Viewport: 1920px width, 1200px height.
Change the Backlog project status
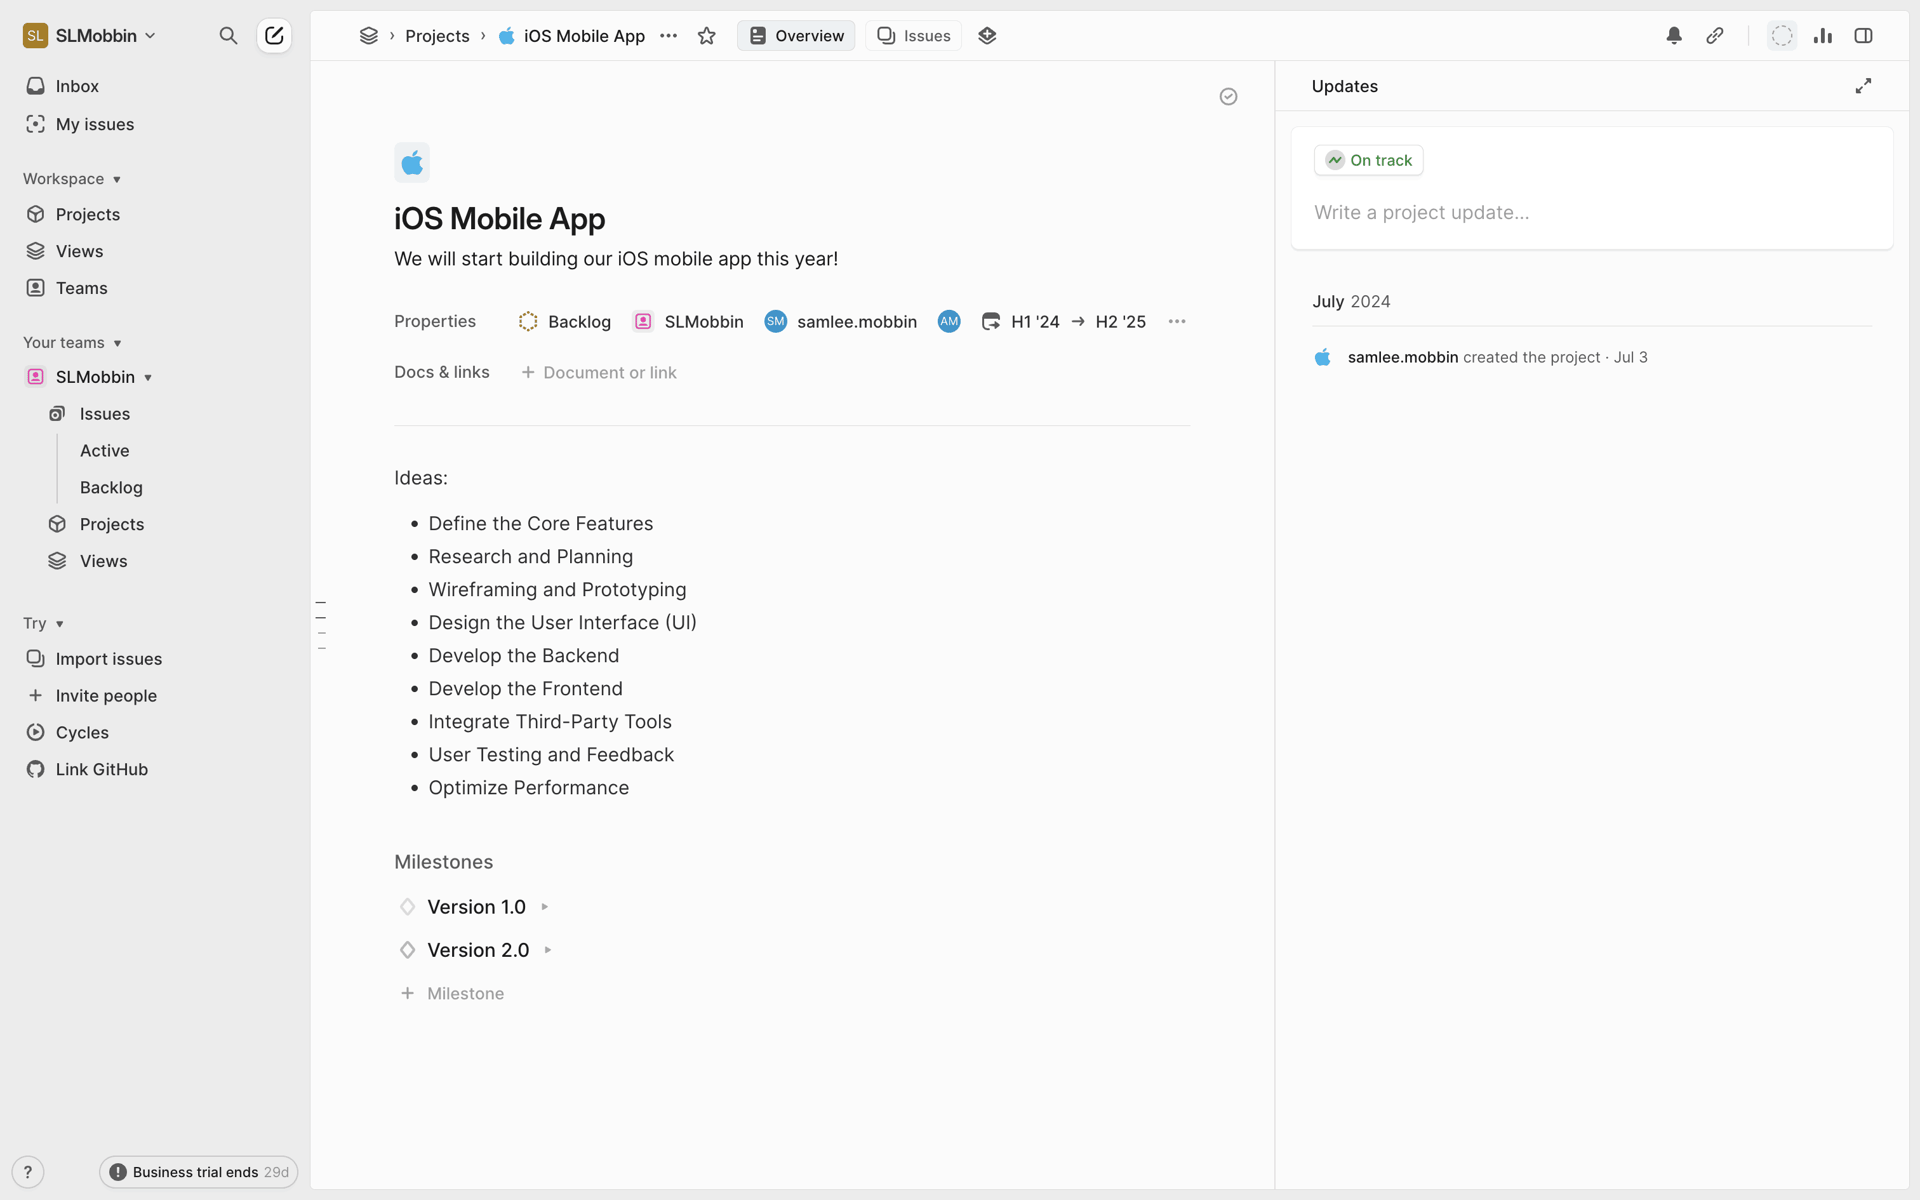565,322
